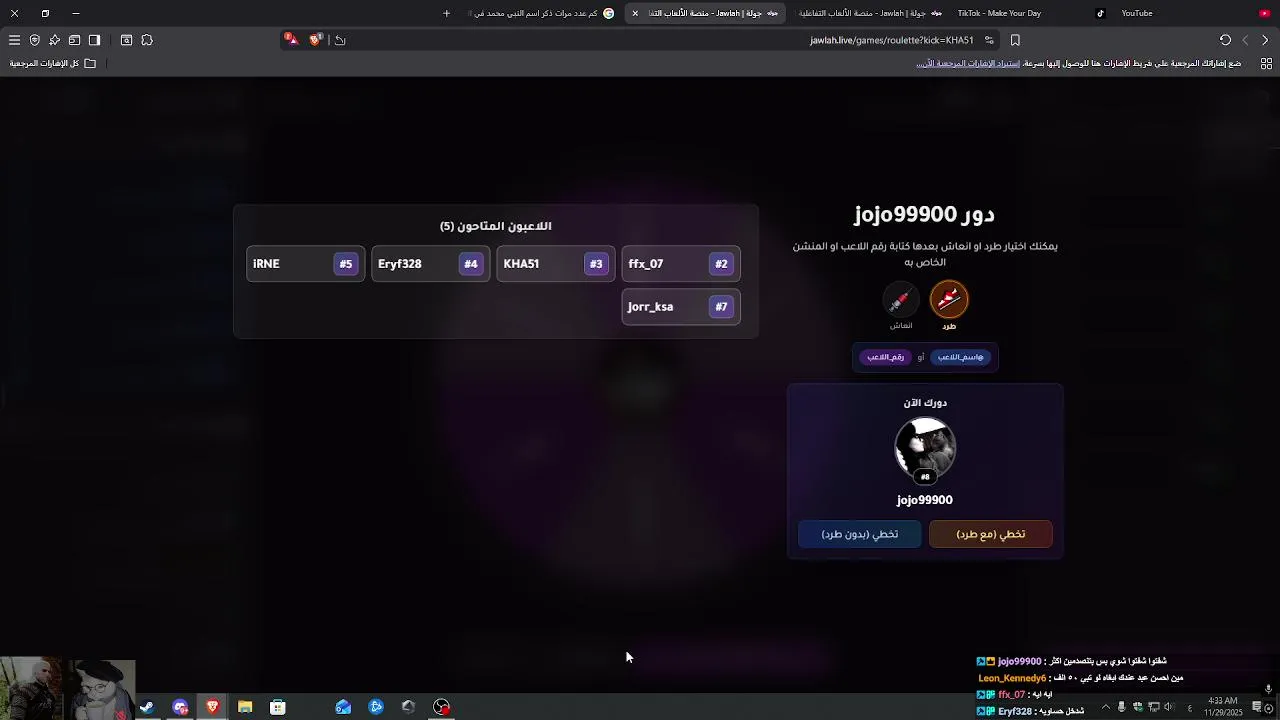Go forward with right chevron
Screen dimensions: 1280x720
(1265, 40)
